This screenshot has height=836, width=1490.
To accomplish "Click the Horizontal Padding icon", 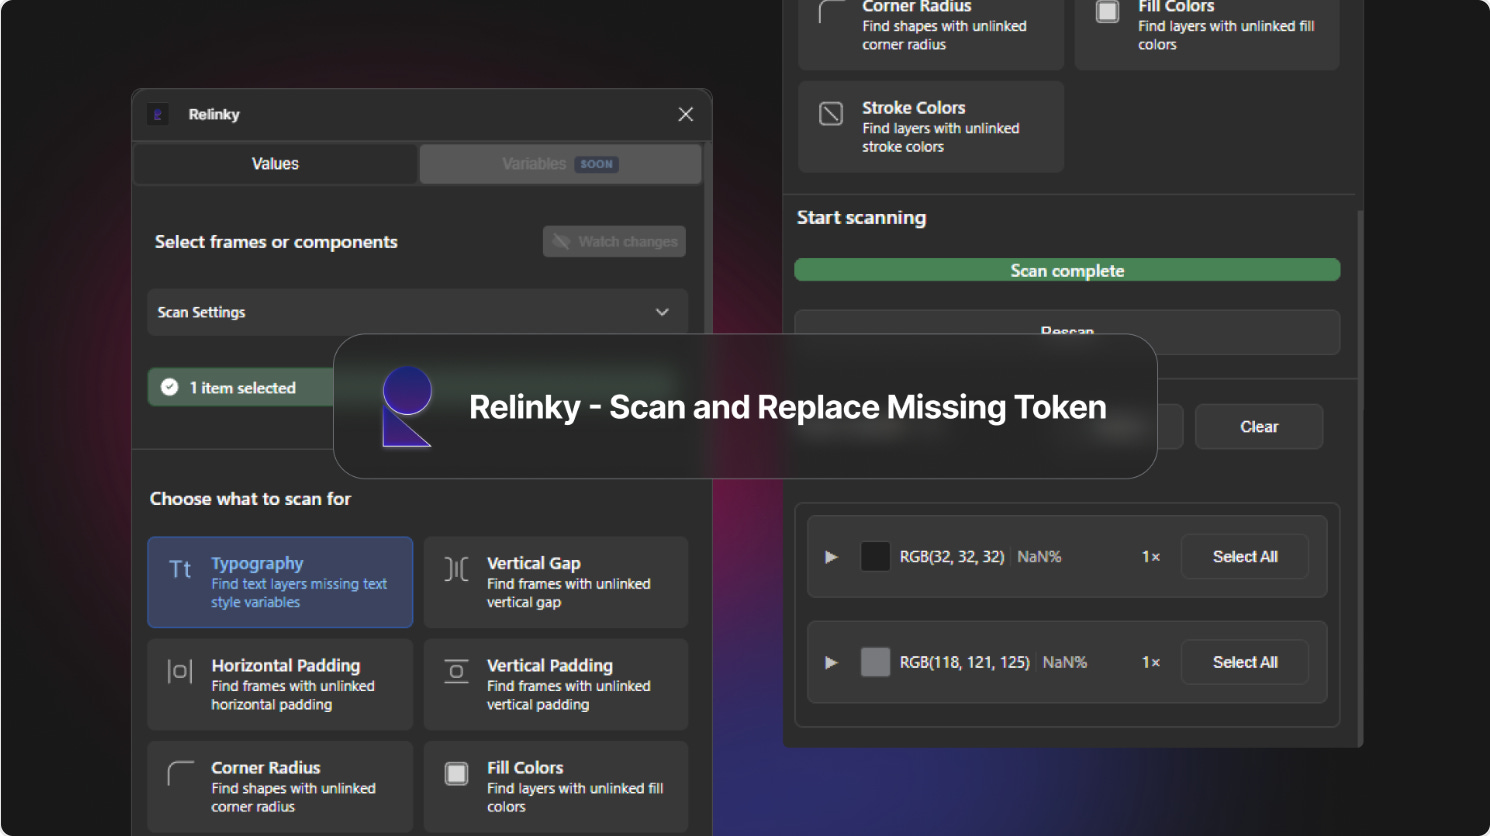I will (x=180, y=671).
